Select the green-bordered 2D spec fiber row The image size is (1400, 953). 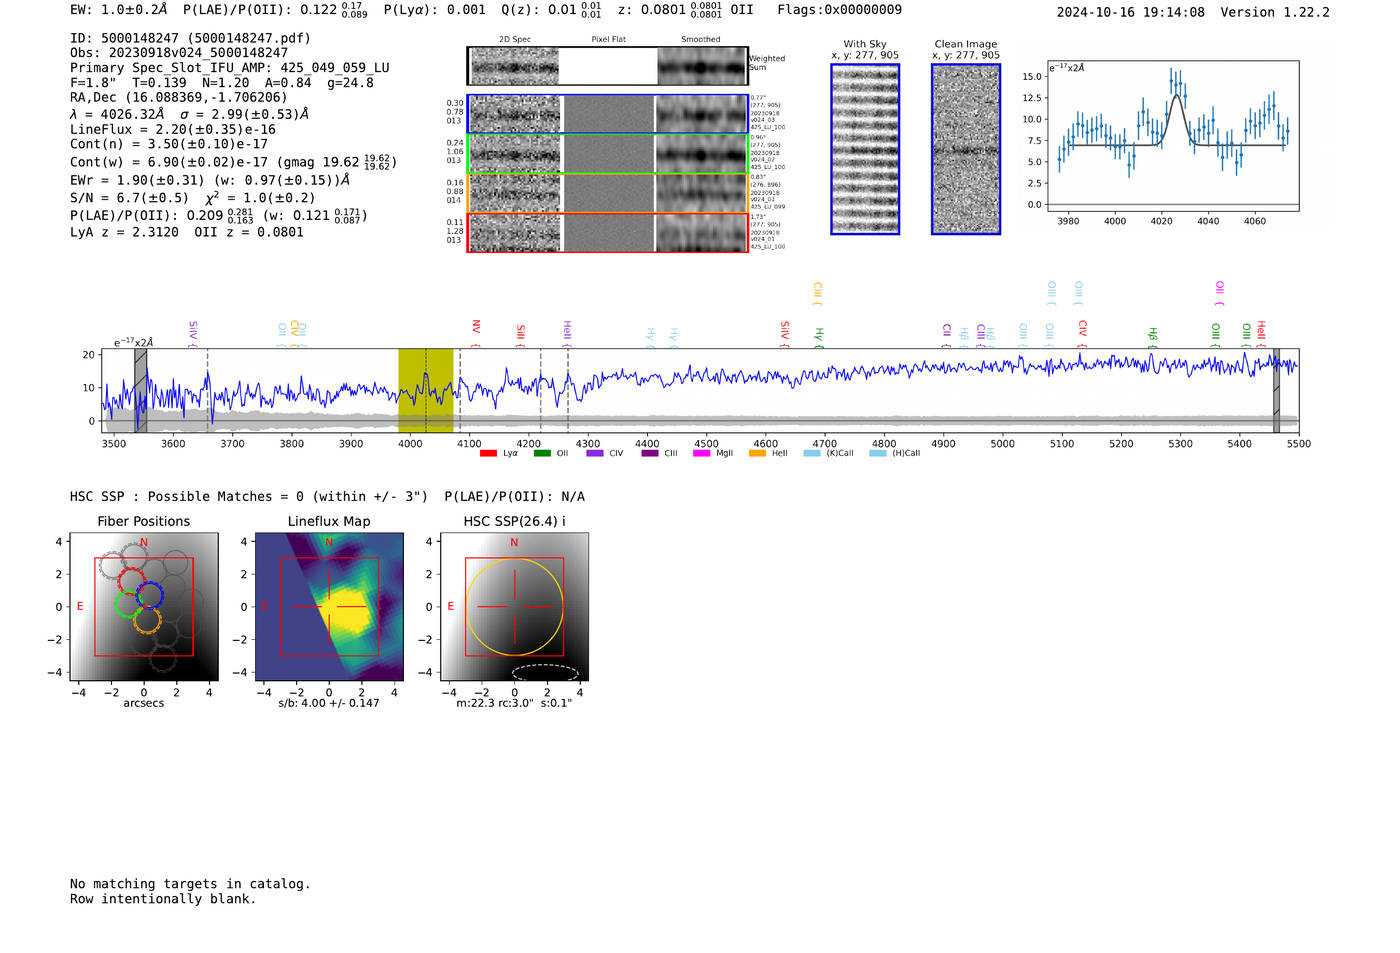[607, 154]
